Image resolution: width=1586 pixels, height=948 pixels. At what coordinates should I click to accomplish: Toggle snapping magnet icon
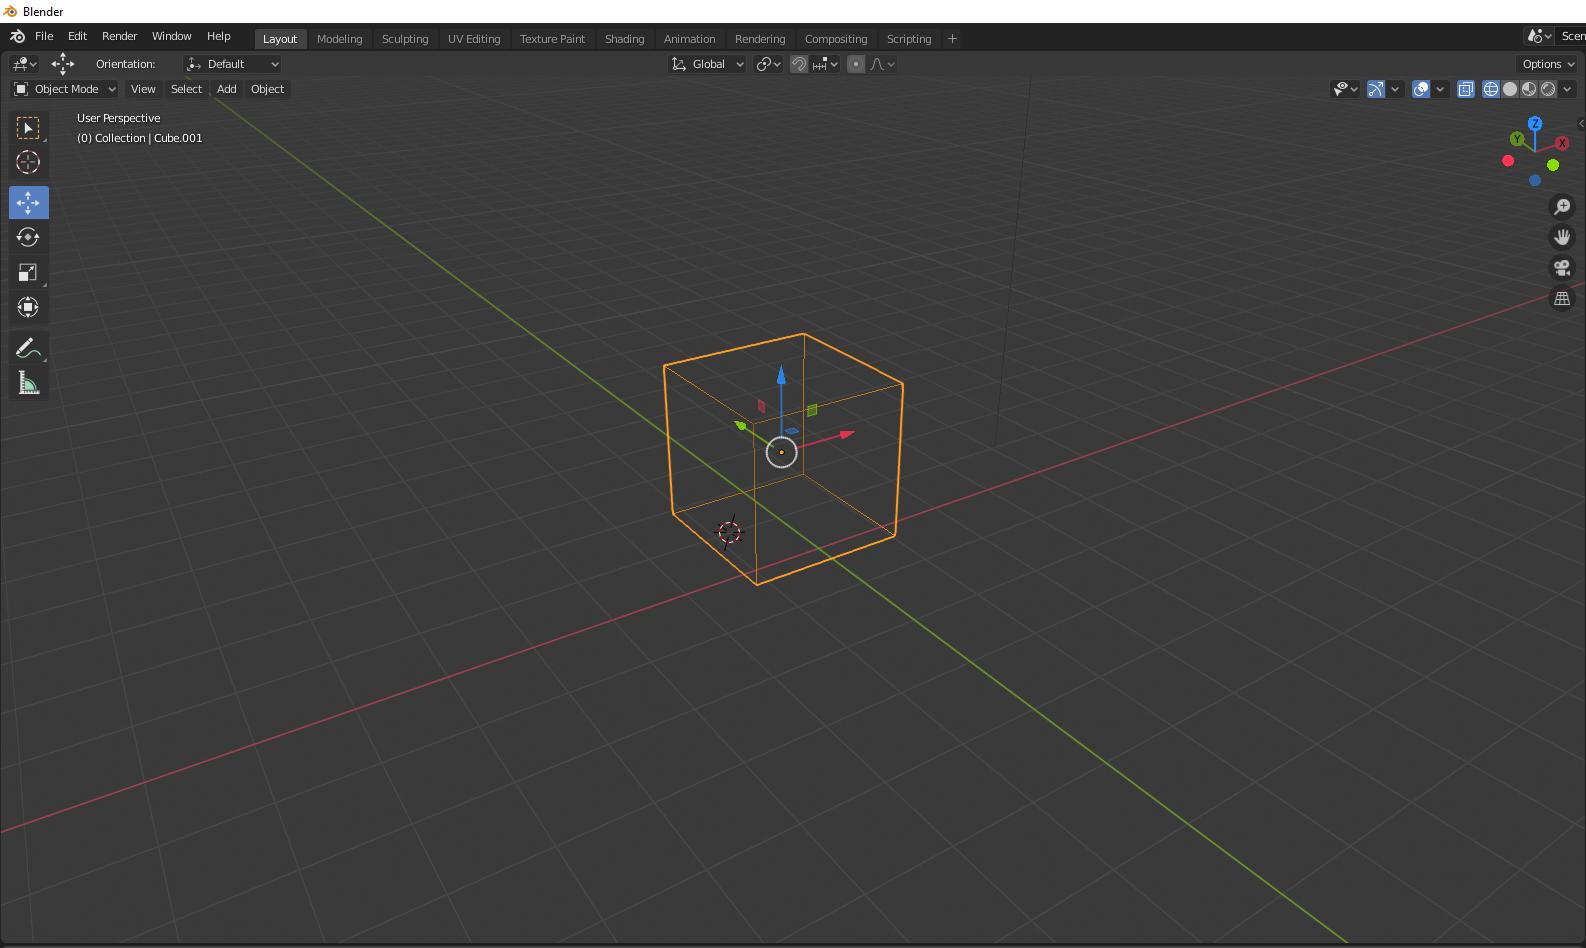799,64
